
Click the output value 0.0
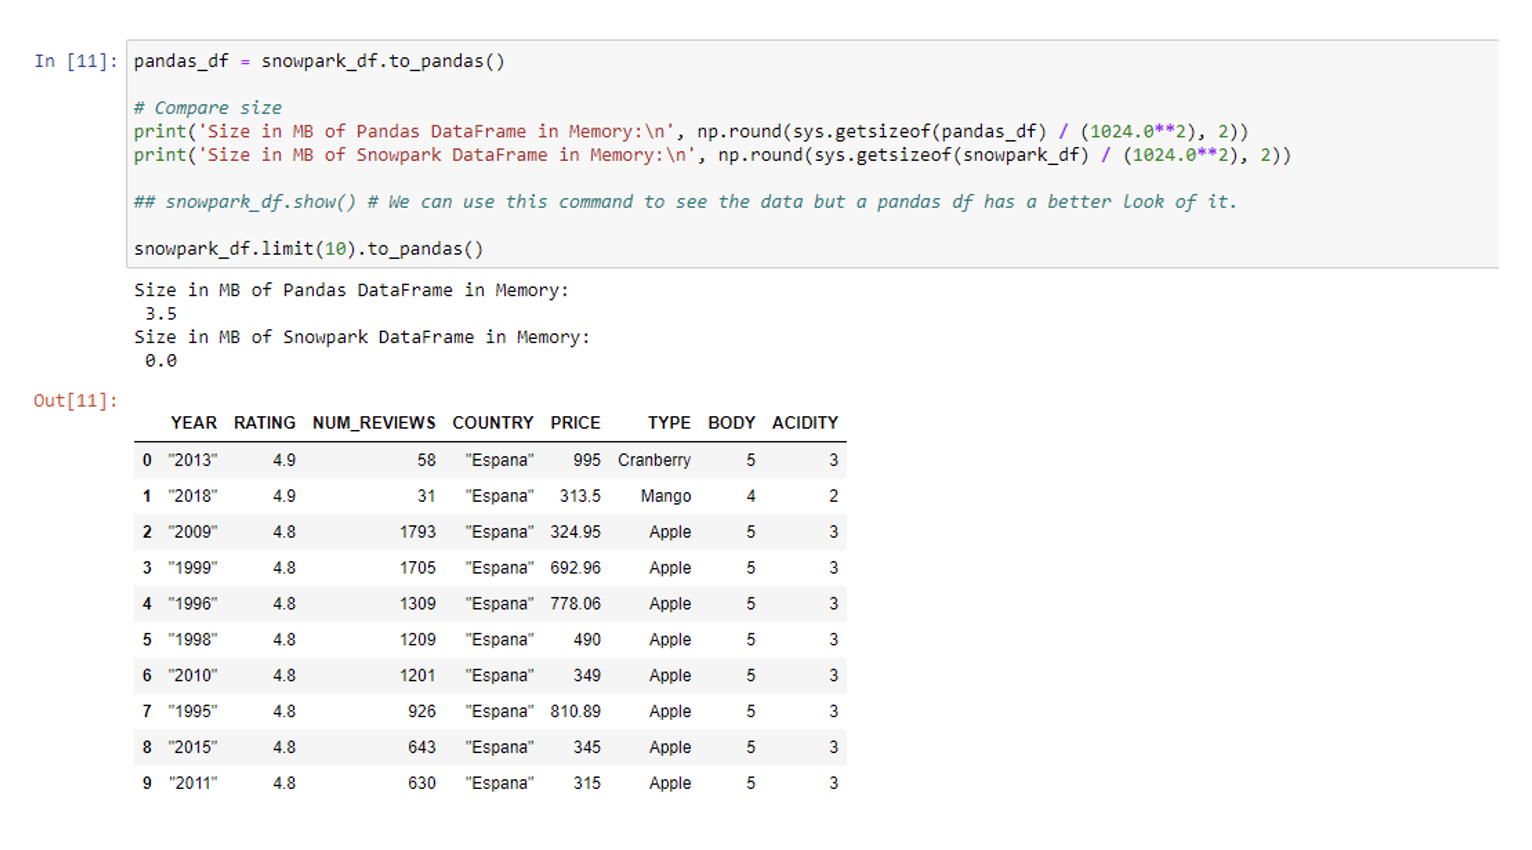click(161, 360)
